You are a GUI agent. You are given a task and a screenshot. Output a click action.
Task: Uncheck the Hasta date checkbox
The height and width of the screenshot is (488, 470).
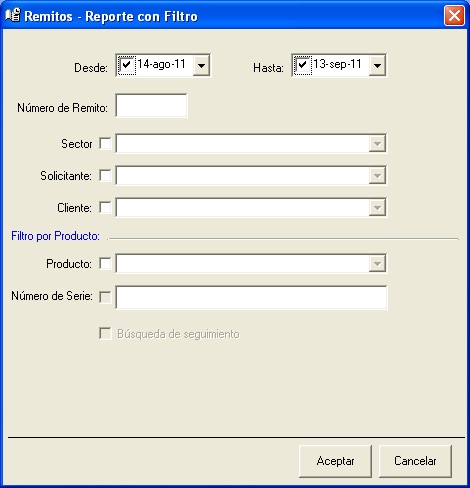(x=303, y=65)
